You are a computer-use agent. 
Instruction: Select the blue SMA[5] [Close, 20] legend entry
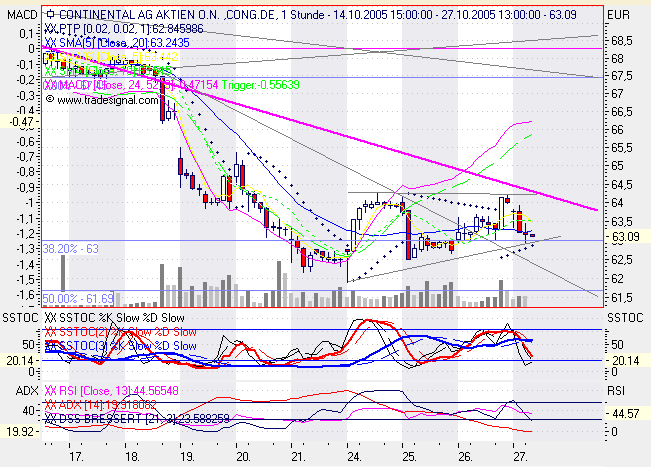pyautogui.click(x=117, y=42)
